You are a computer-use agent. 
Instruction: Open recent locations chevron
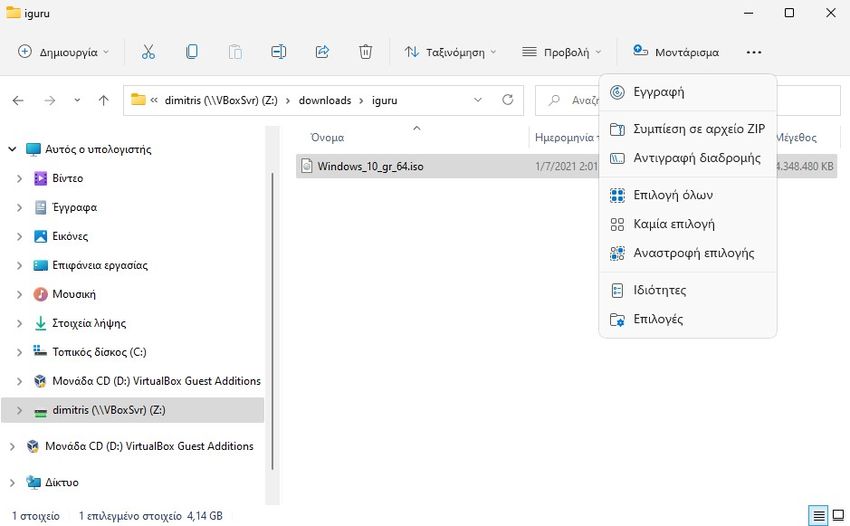77,100
